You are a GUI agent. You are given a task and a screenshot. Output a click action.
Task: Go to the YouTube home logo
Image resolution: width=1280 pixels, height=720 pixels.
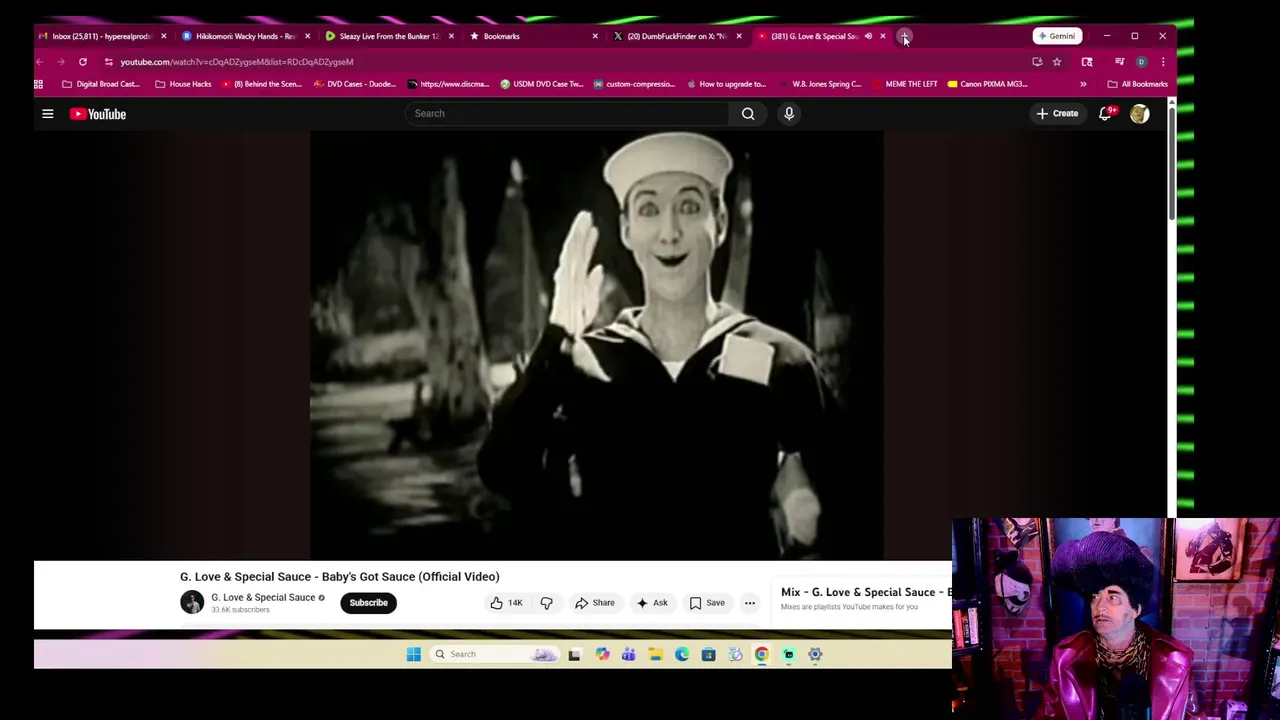pyautogui.click(x=98, y=114)
